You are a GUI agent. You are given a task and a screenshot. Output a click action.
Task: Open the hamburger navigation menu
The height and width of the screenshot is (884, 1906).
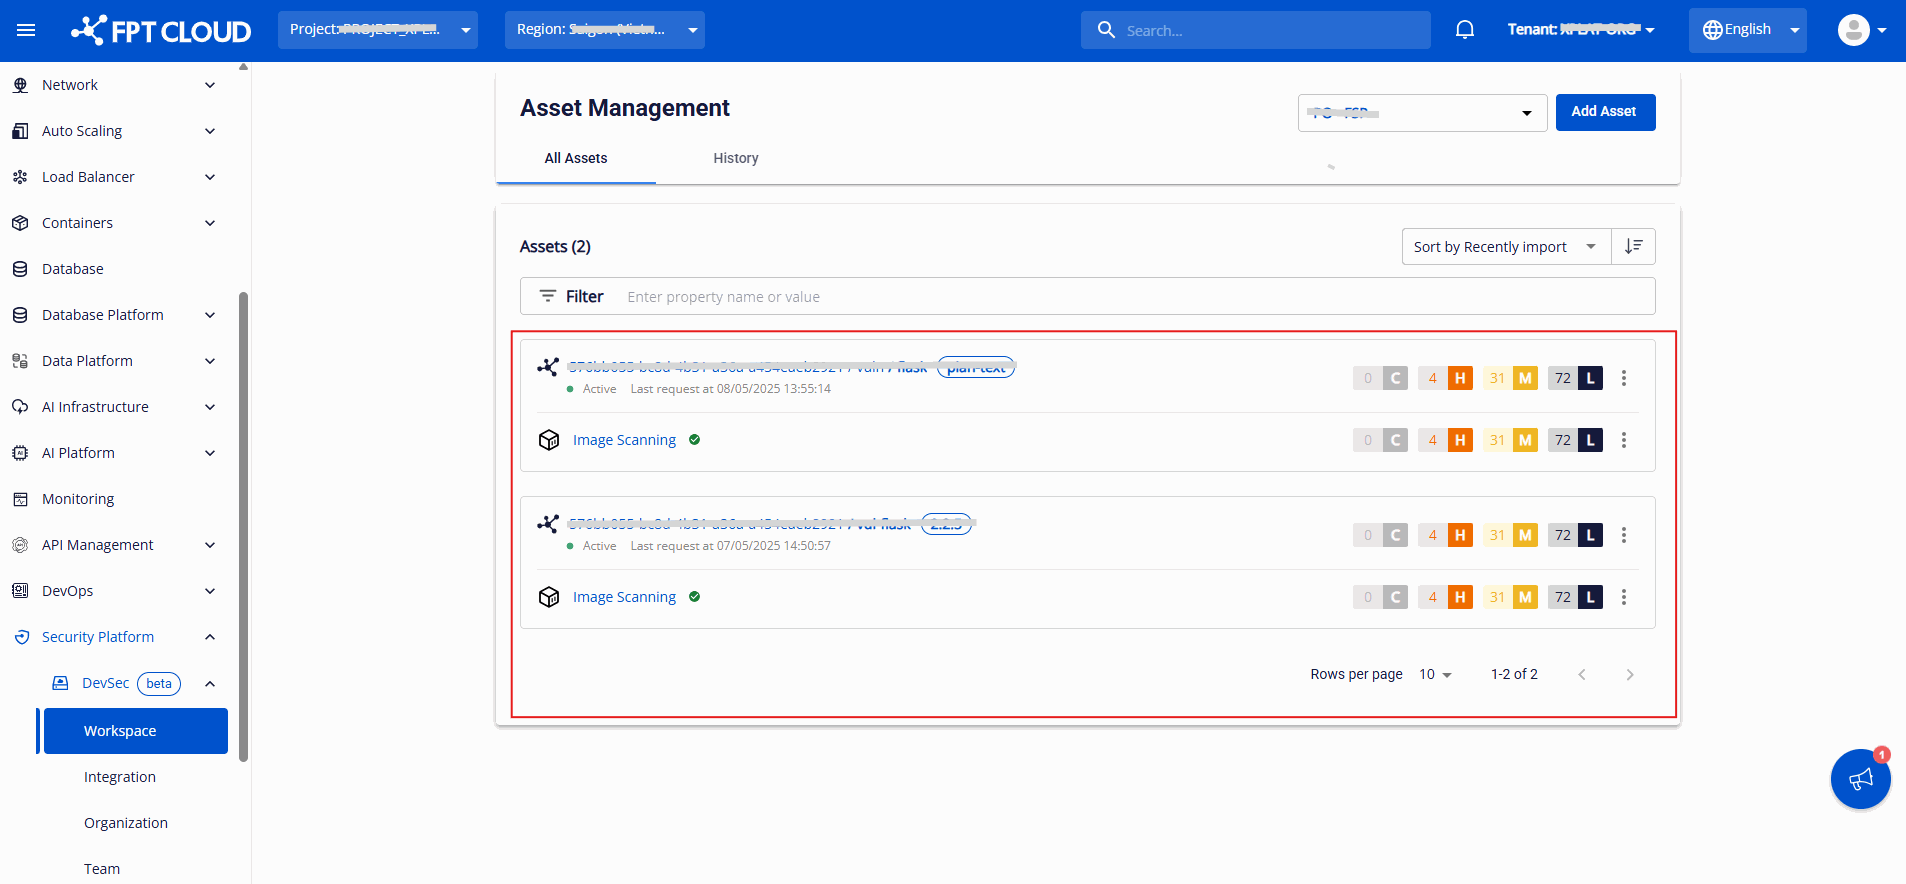26,30
